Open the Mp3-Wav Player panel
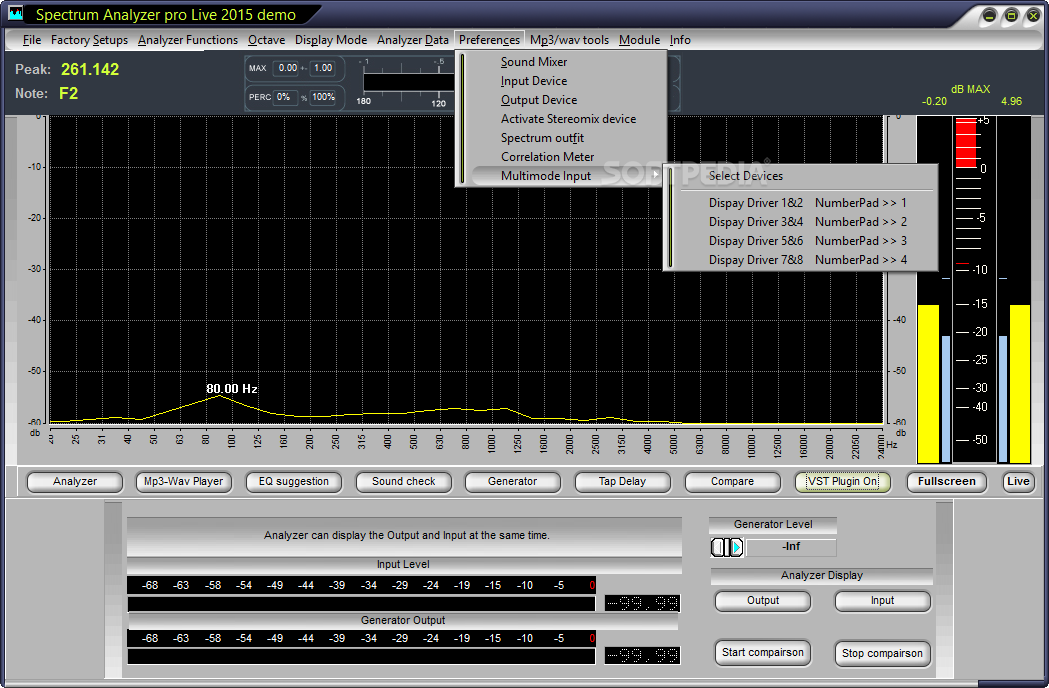This screenshot has height=688, width=1049. pos(183,481)
